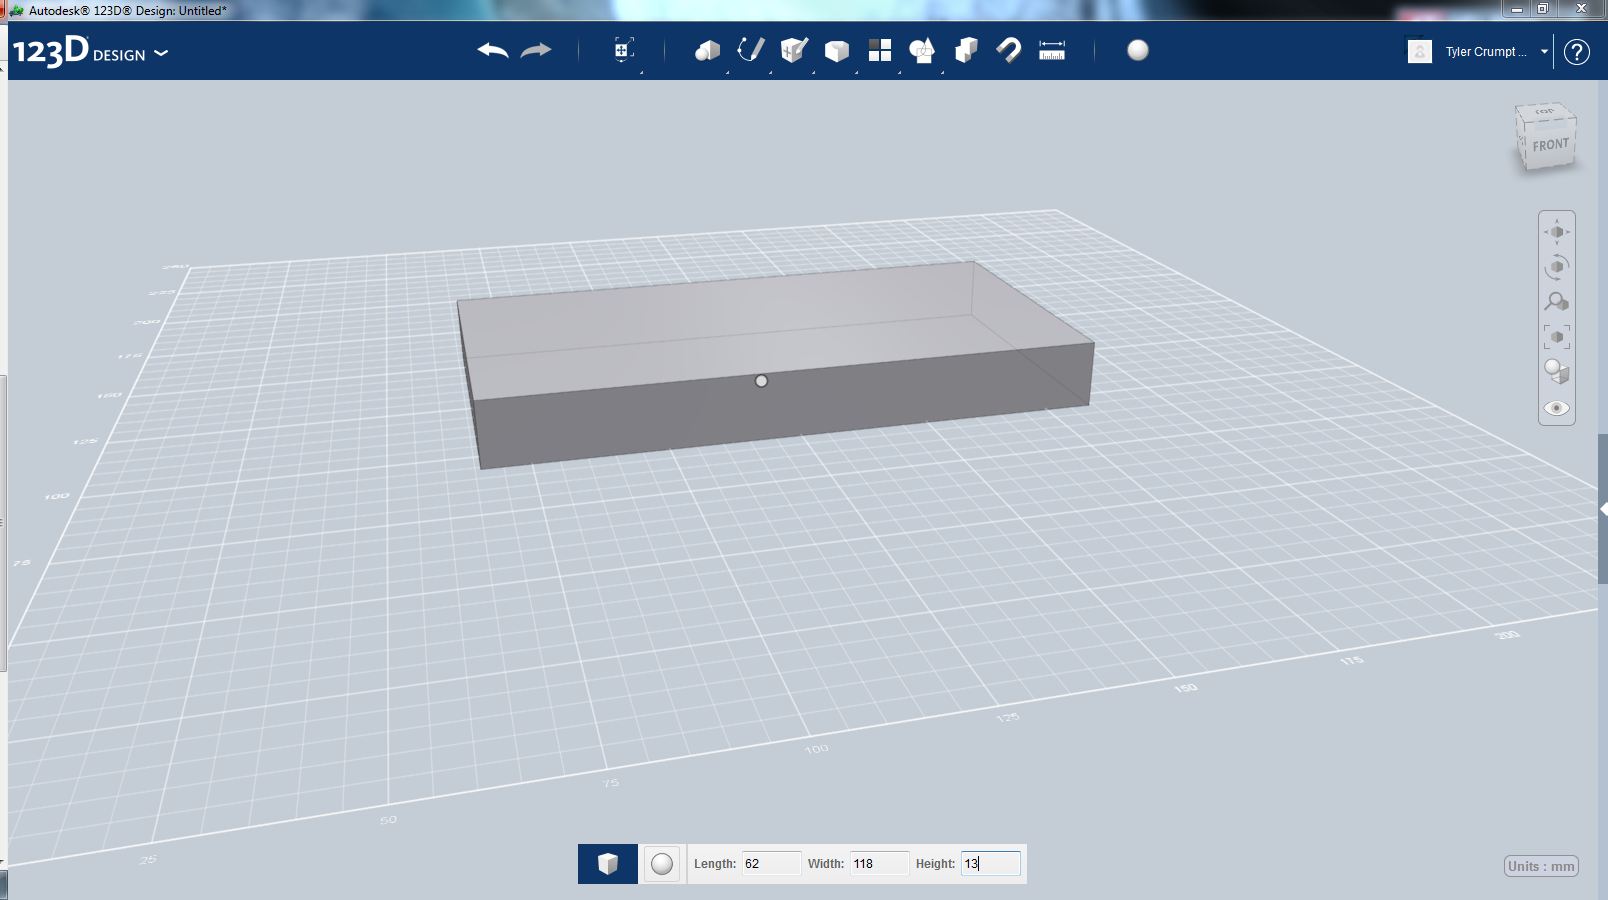
Task: Click the round handle on the box
Action: 761,381
